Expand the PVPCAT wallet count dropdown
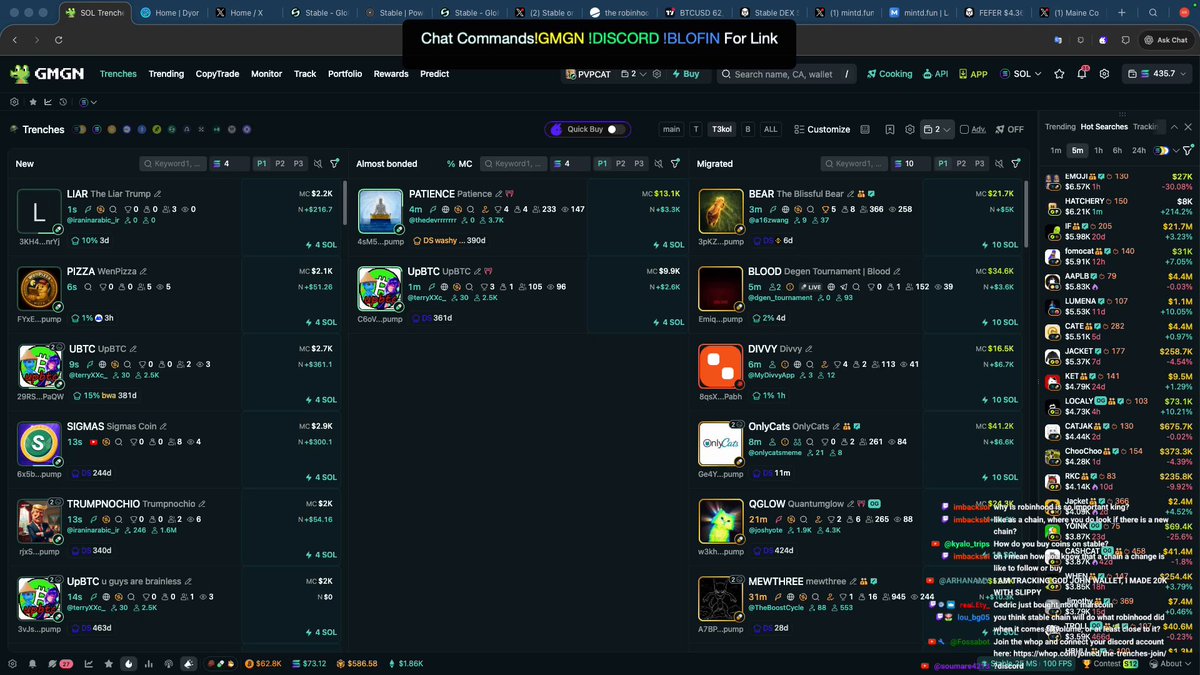 coord(633,74)
